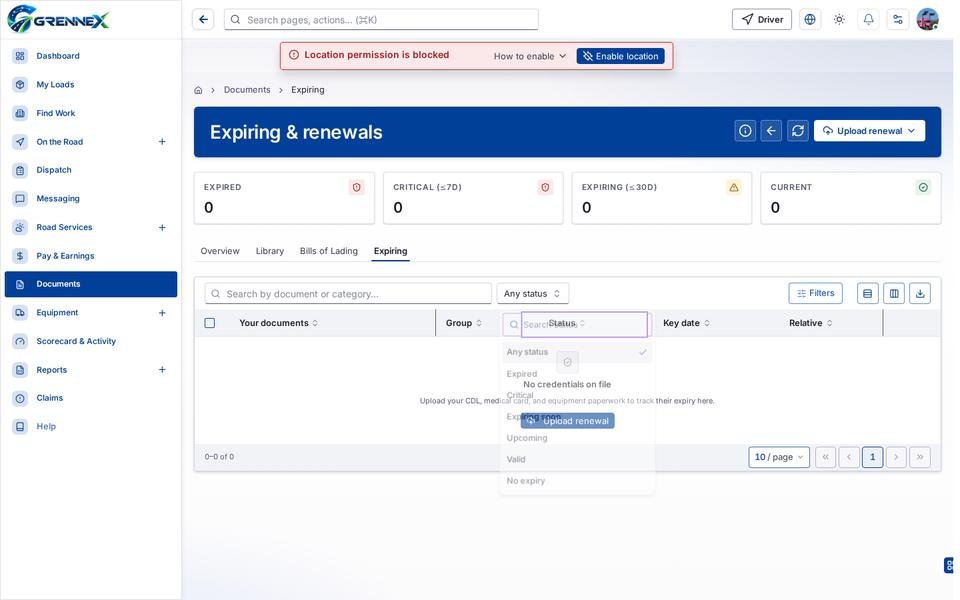This screenshot has width=960, height=600.
Task: Switch to the Overview tab
Action: (x=220, y=251)
